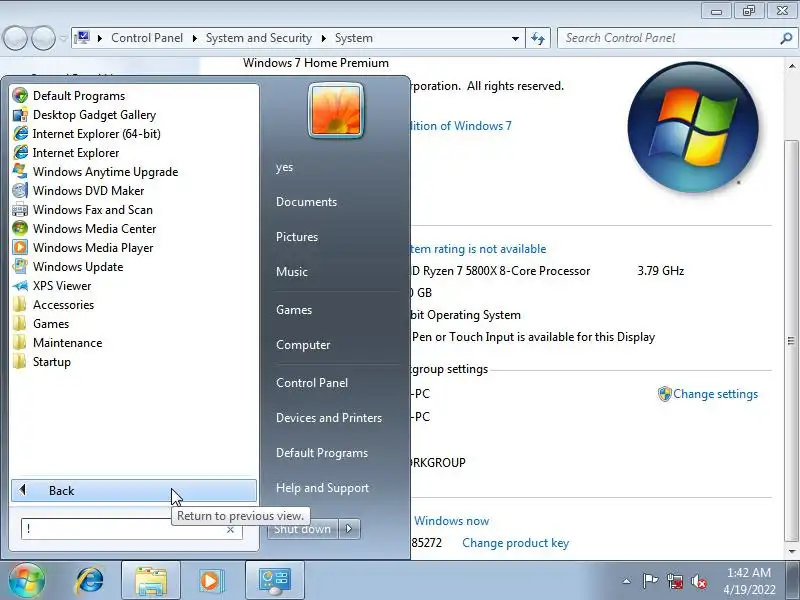Open Documents from the Start menu

pyautogui.click(x=307, y=202)
